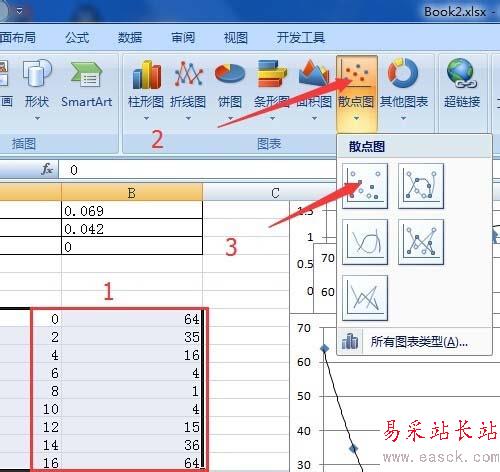Expand the Shapes dropdown arrow
The image size is (500, 472).
coord(37,118)
